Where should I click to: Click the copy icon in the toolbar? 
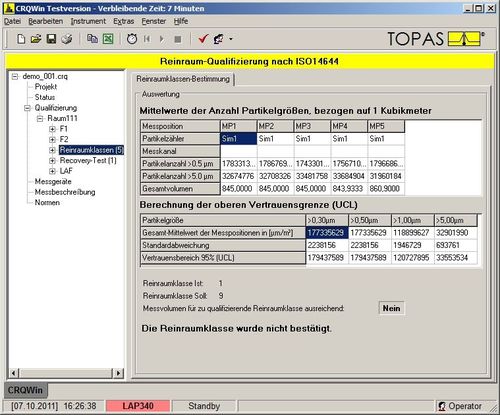click(92, 39)
